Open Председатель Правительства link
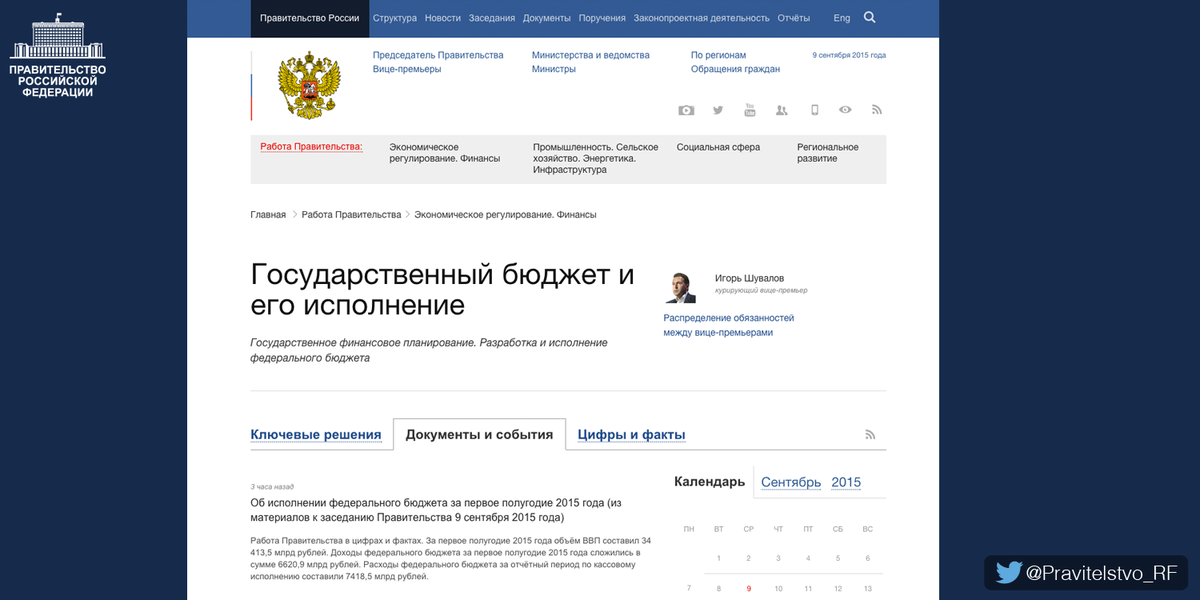 tap(438, 55)
